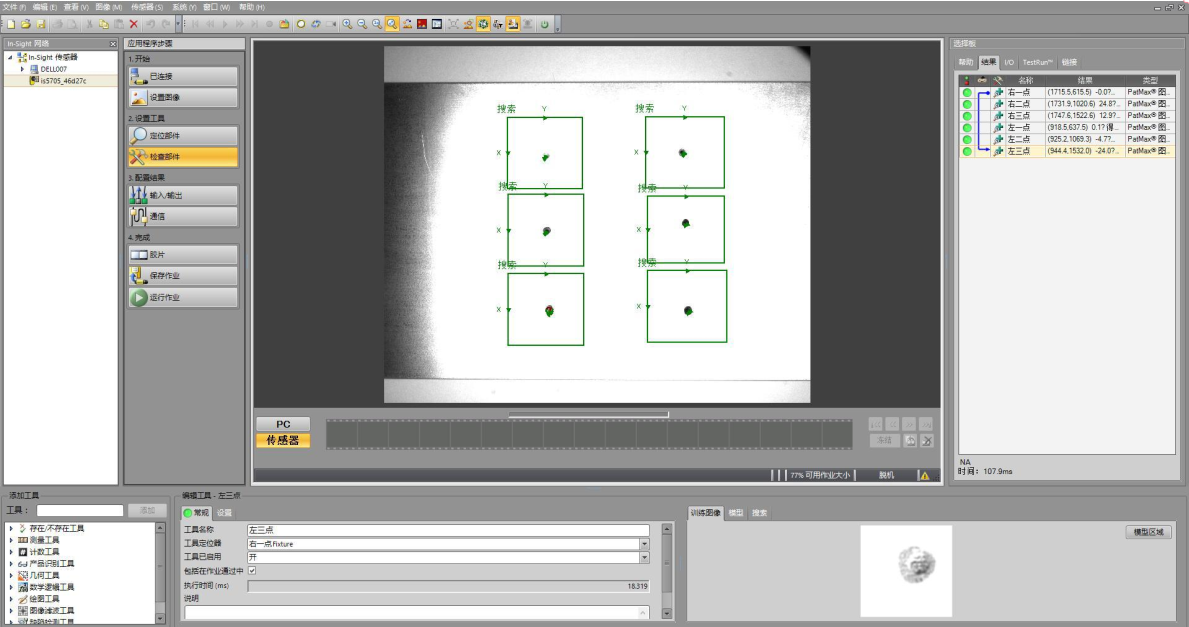Click the filmstrip slider above the timeline
The image size is (1189, 627).
tap(588, 414)
